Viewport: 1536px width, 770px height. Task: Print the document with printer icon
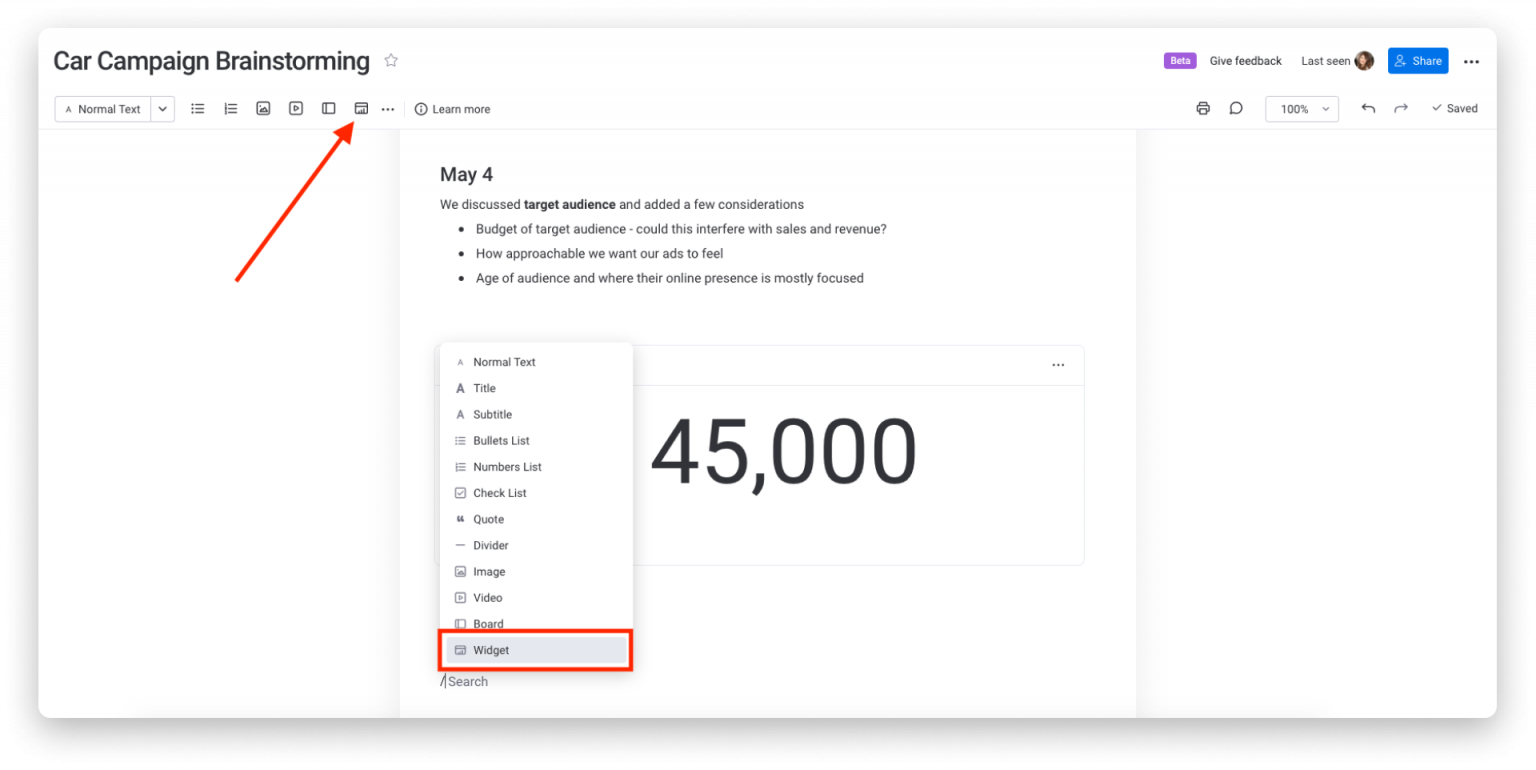tap(1203, 109)
